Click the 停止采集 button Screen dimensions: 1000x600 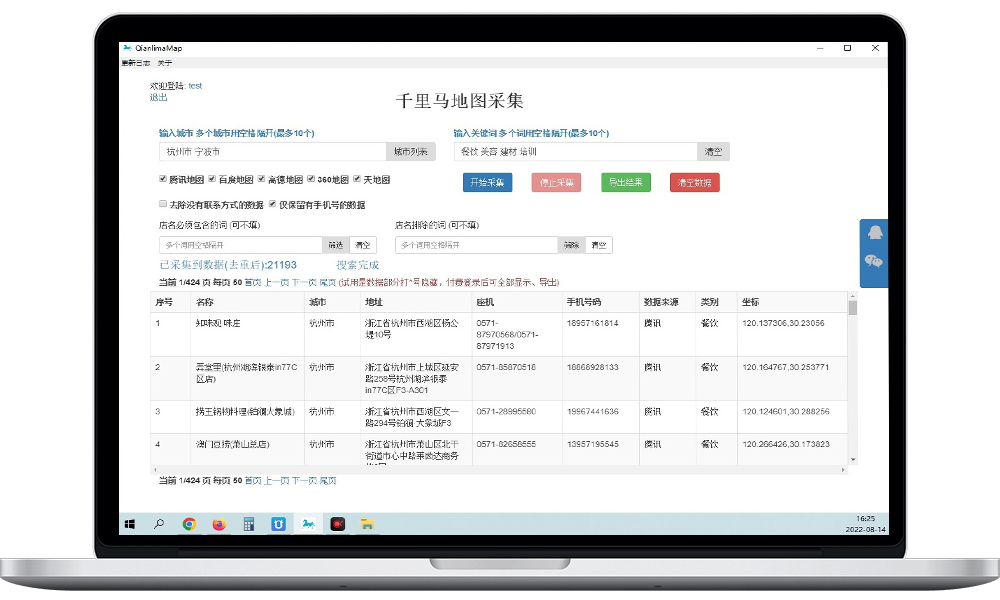[x=556, y=183]
